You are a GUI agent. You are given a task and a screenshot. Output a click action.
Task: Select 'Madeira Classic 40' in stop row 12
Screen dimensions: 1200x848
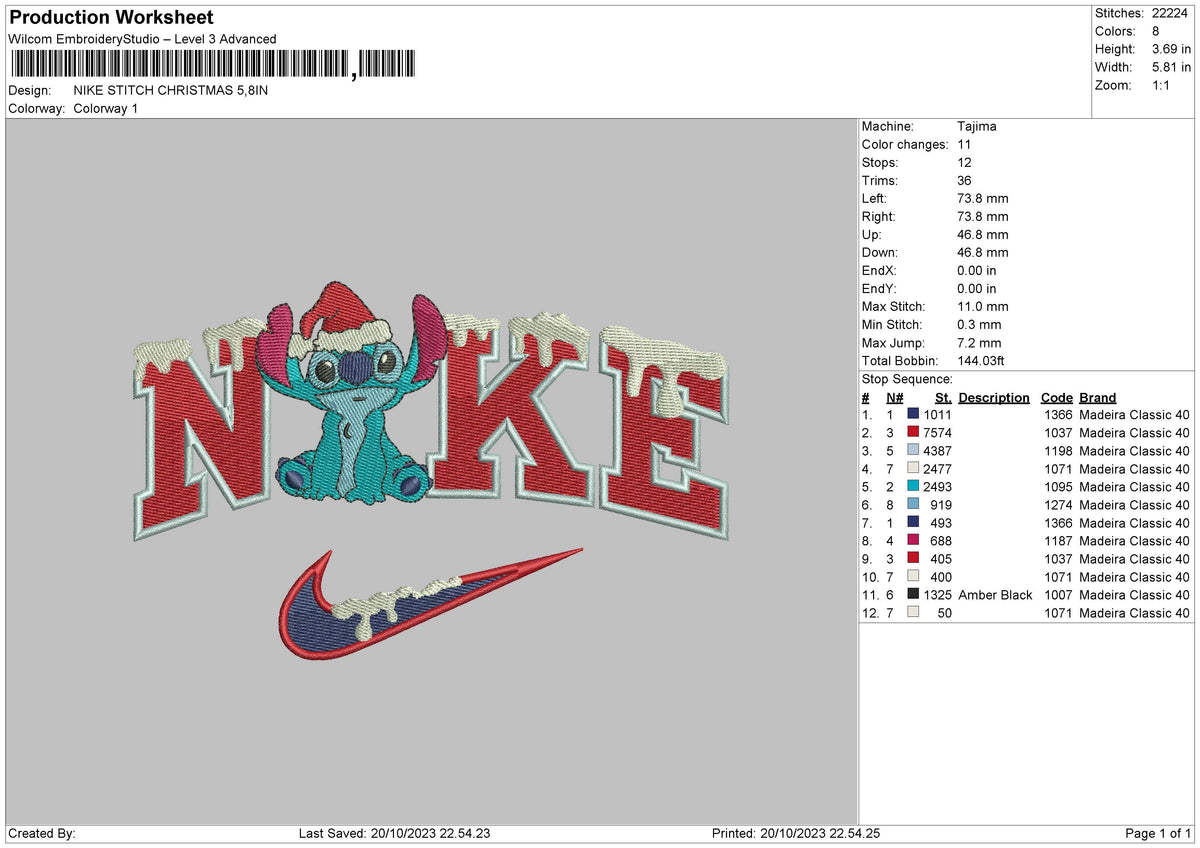click(1135, 613)
